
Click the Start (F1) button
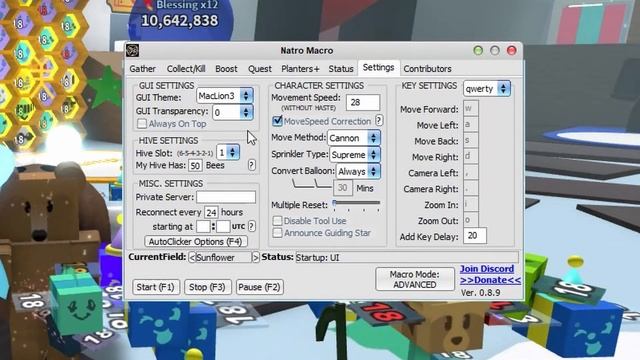tap(156, 287)
